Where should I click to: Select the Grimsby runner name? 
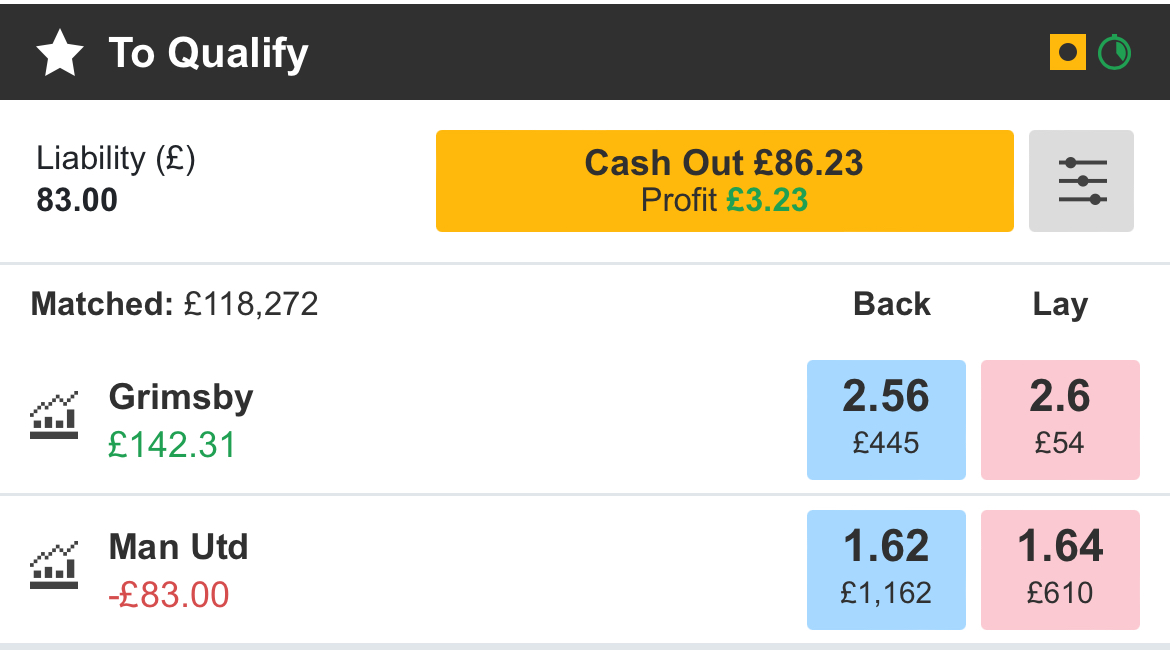181,397
